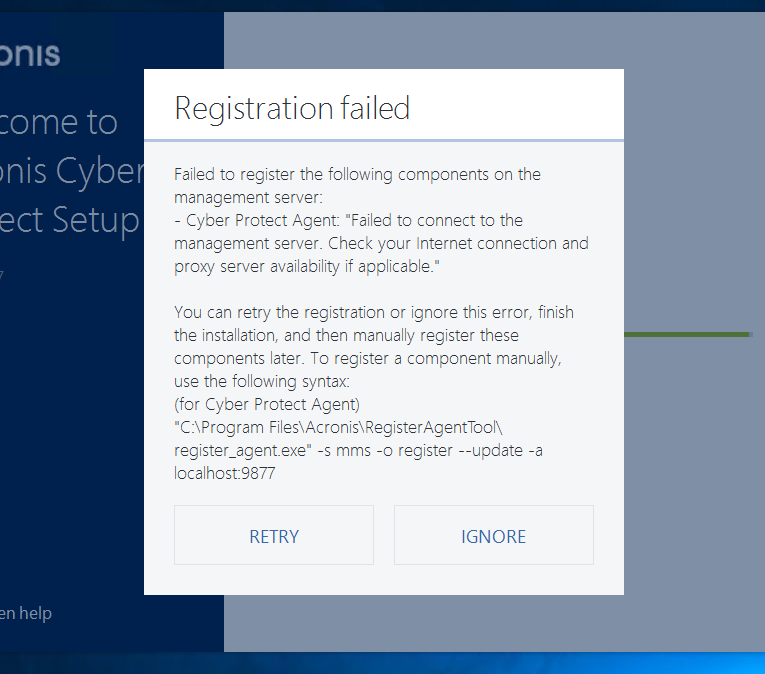Click the green installation progress bar

coord(687,335)
